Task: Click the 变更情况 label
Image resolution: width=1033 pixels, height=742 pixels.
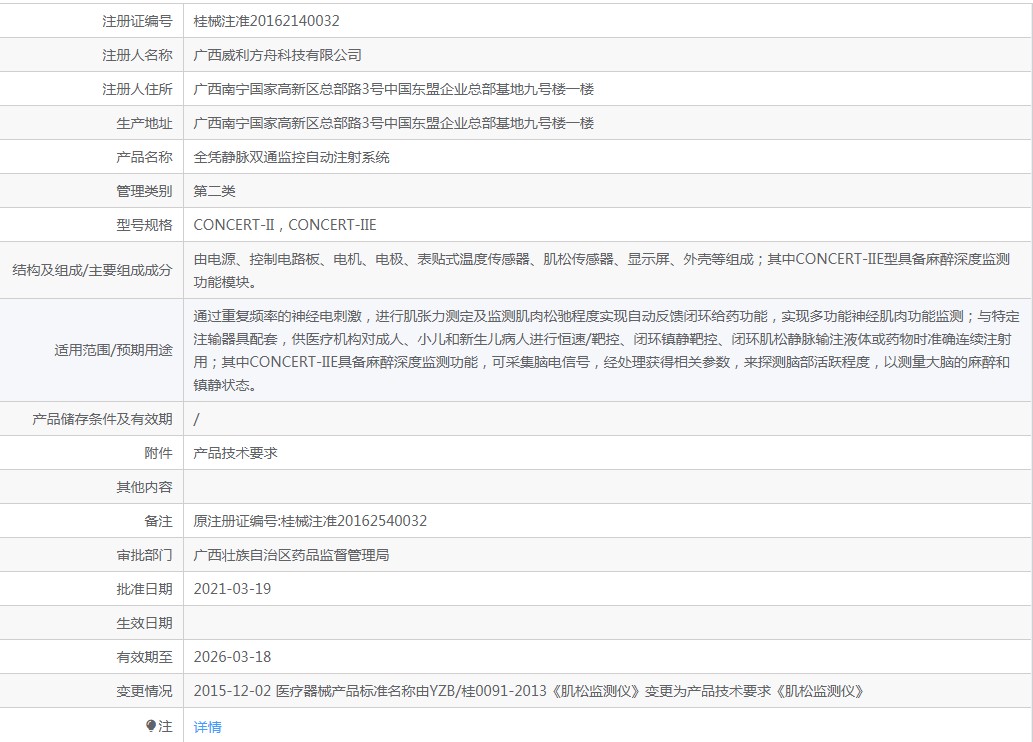Action: (x=144, y=691)
